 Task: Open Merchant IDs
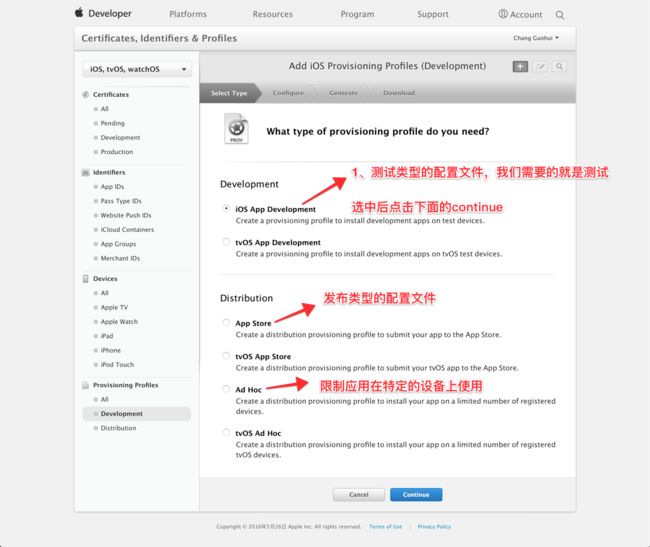coord(120,258)
